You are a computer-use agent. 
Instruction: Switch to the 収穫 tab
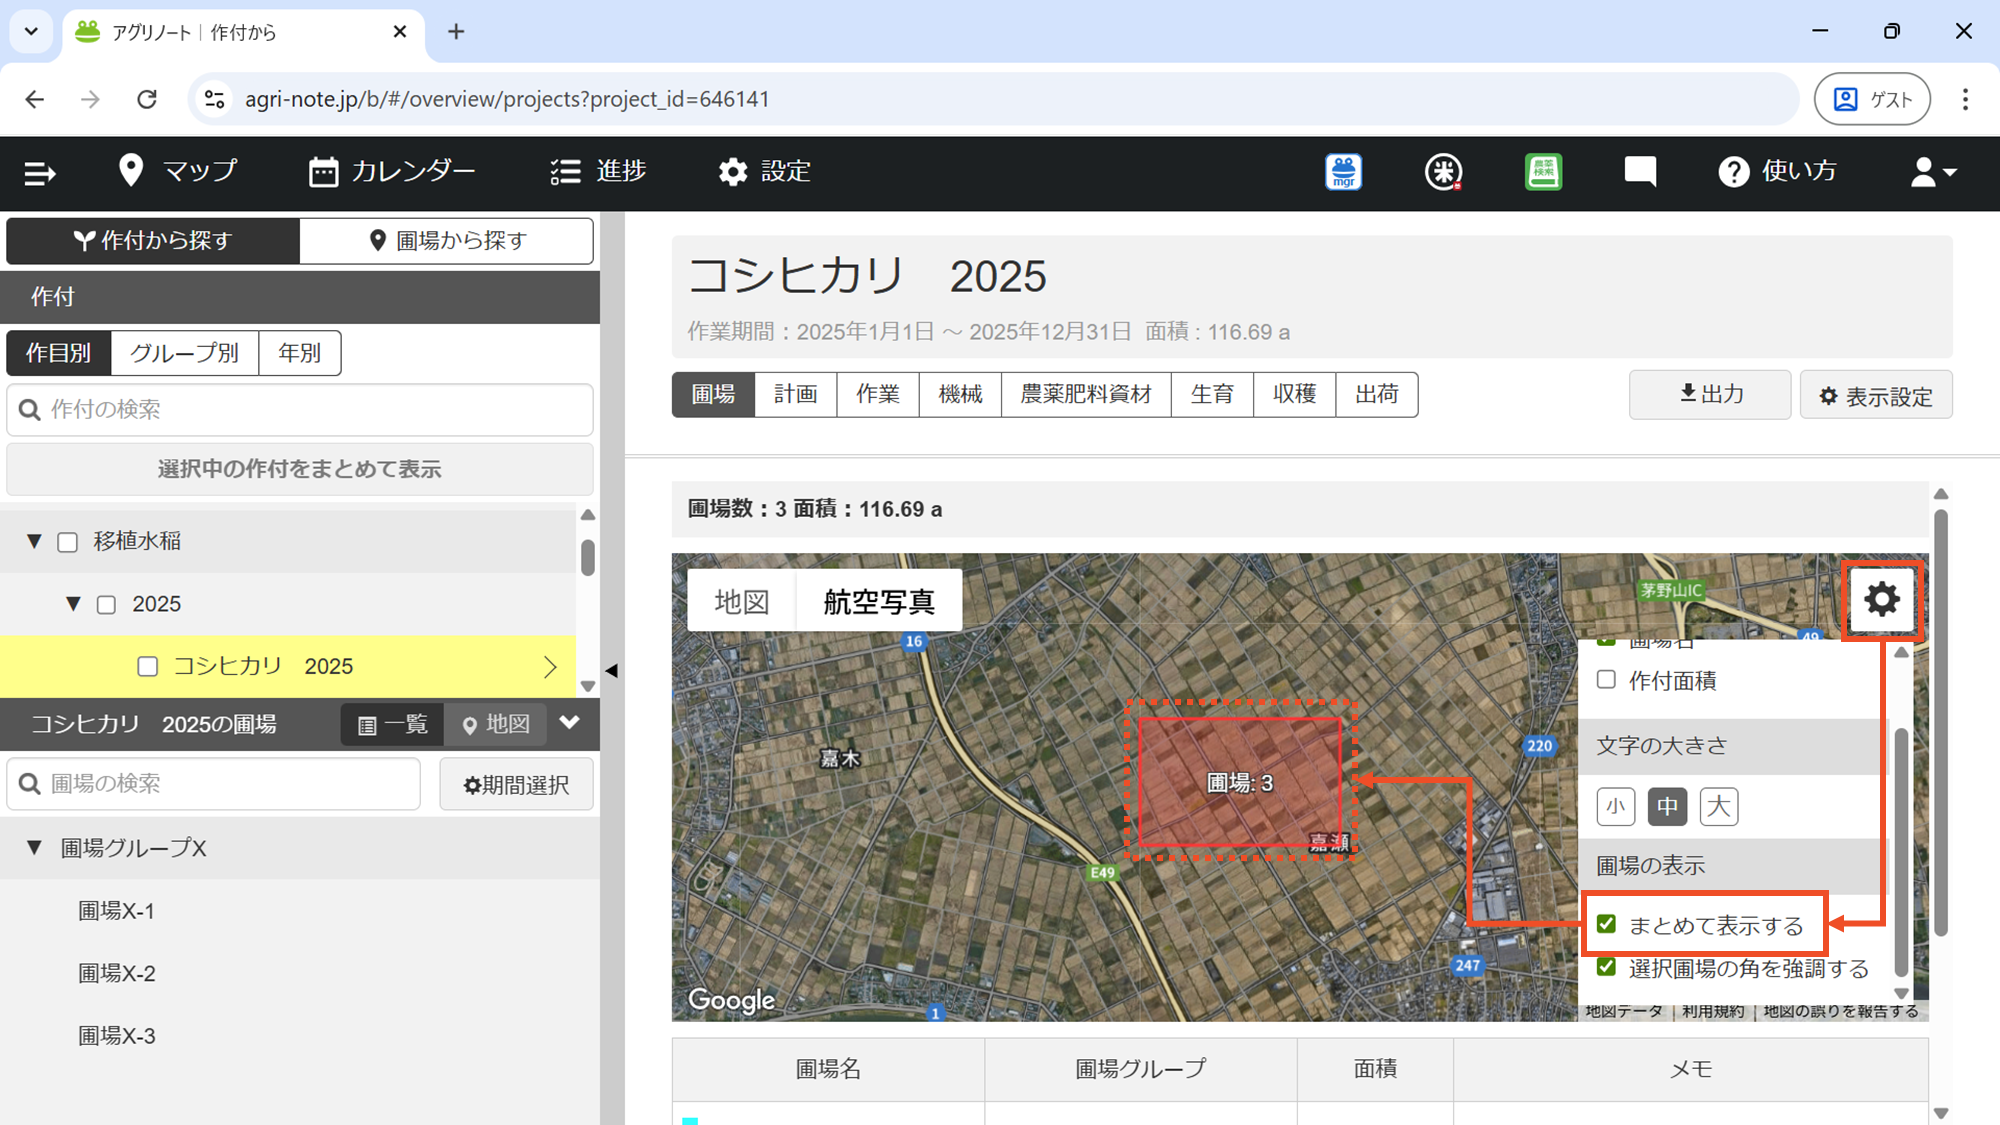coord(1294,394)
